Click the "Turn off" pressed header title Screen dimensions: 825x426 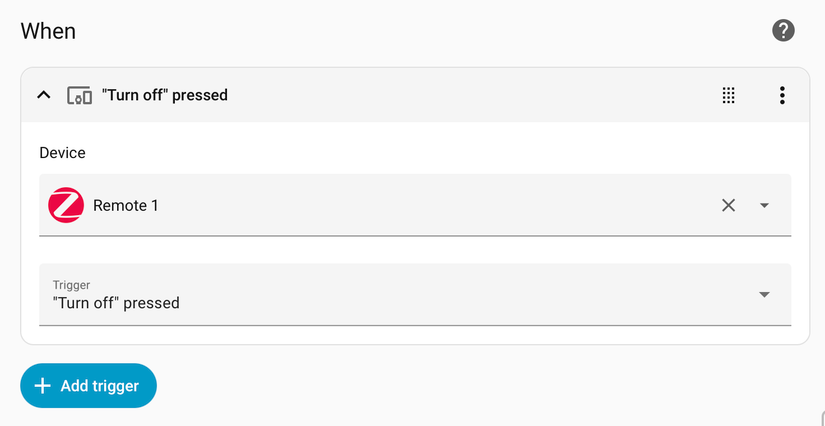tap(165, 96)
